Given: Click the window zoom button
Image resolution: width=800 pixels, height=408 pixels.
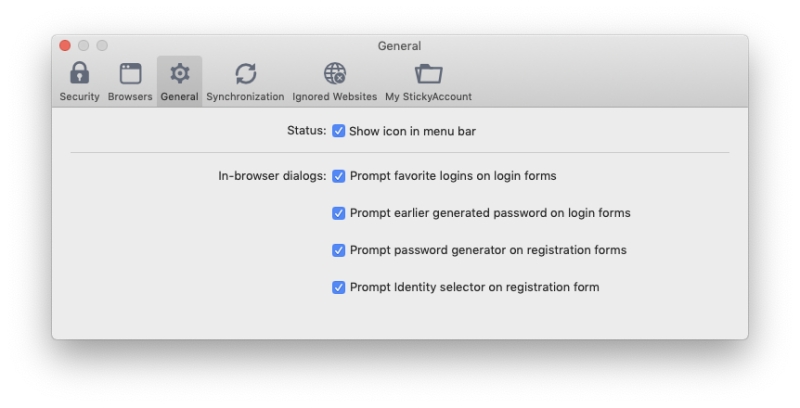Looking at the screenshot, I should [x=102, y=45].
